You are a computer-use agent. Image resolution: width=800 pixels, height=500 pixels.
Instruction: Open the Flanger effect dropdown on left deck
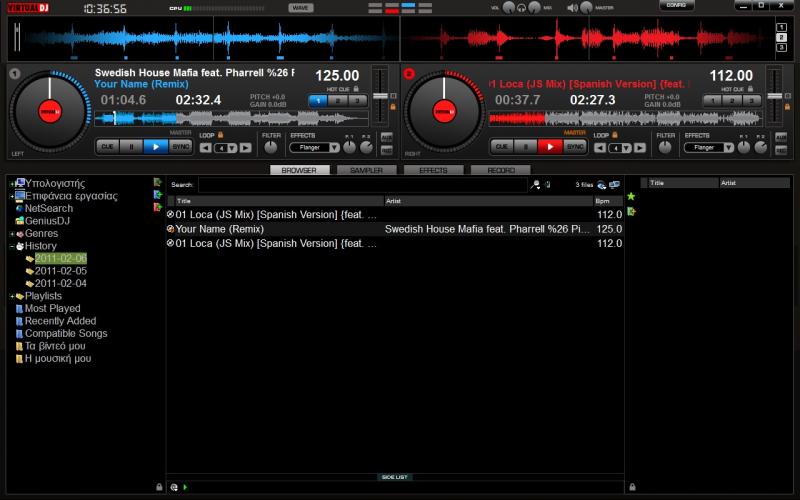click(x=334, y=148)
